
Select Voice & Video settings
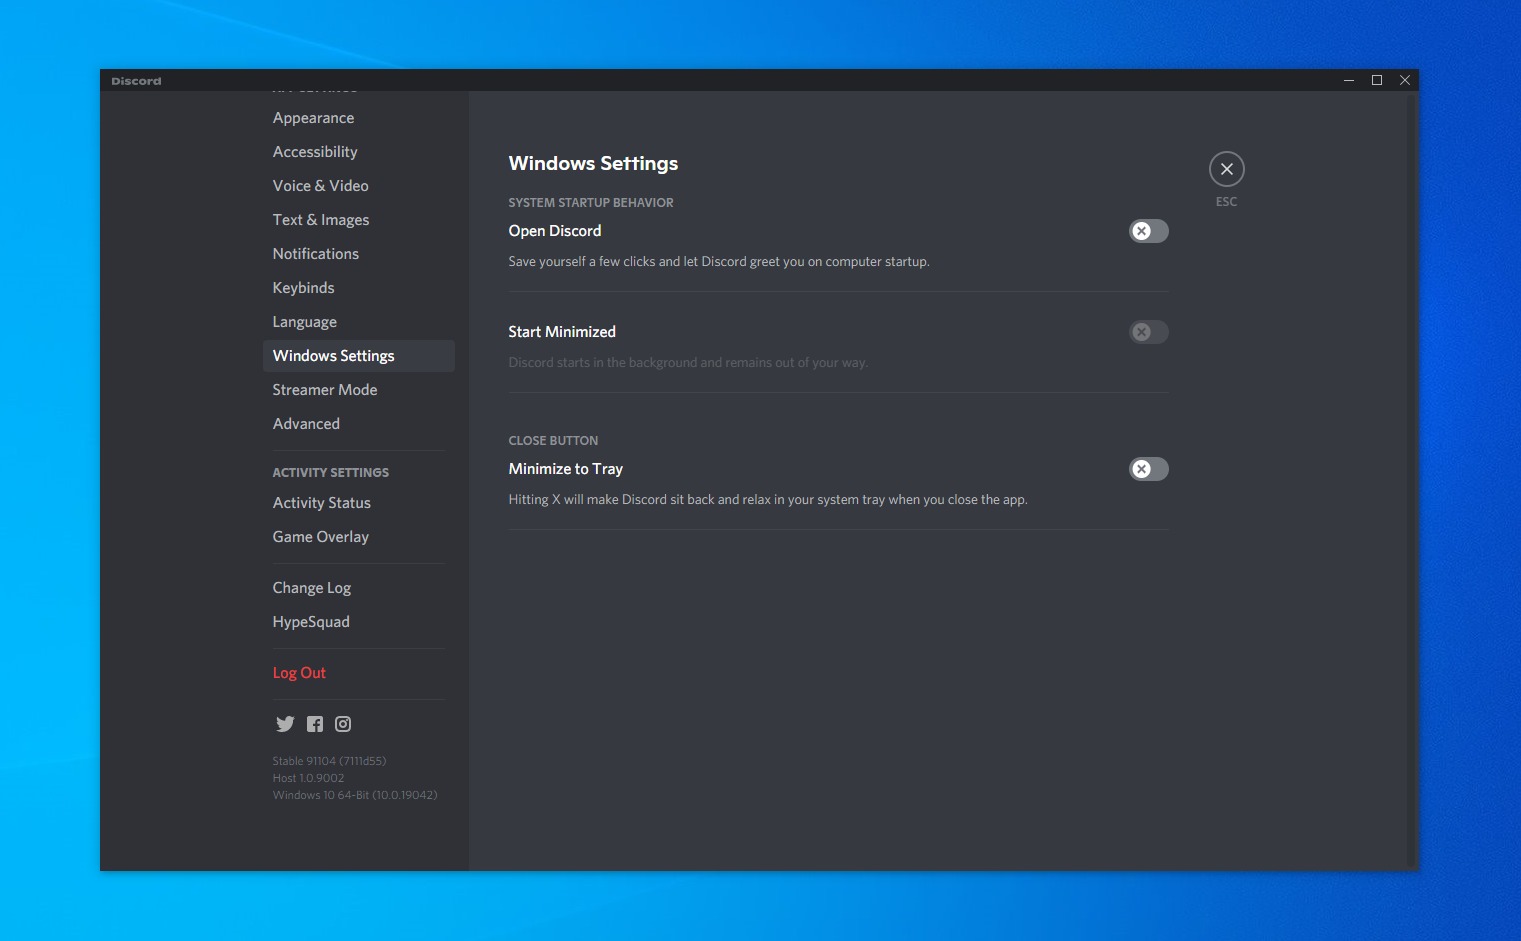tap(358, 186)
